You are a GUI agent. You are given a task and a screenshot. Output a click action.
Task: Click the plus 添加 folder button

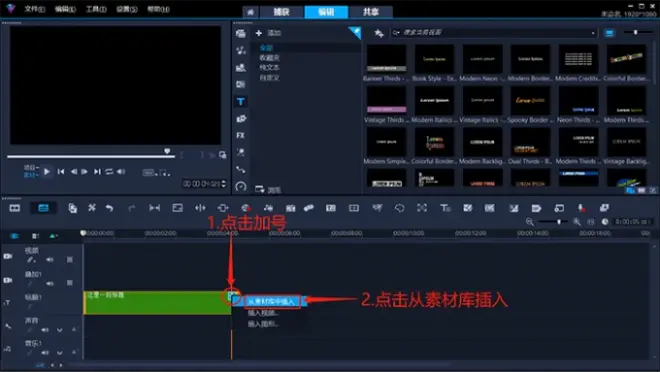click(268, 33)
